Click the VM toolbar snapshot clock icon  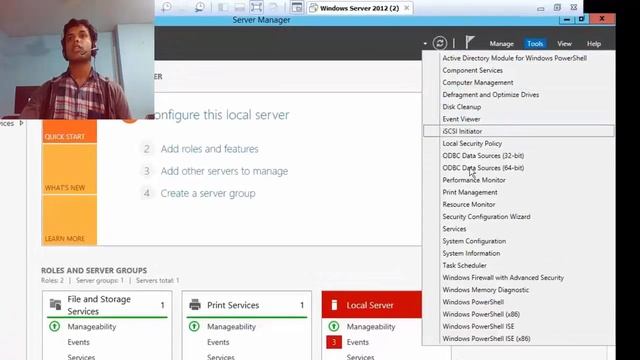(x=167, y=7)
